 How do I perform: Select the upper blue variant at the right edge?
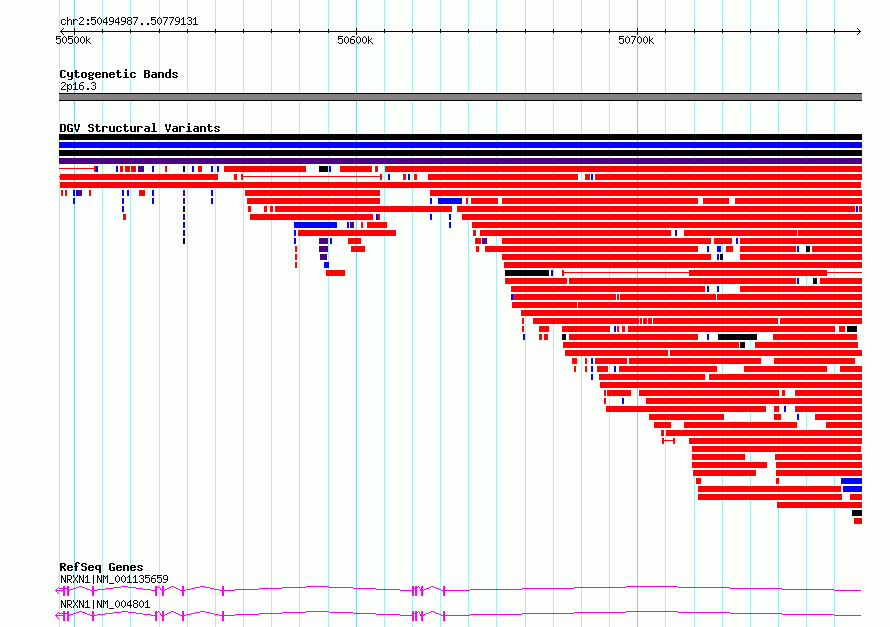[851, 481]
